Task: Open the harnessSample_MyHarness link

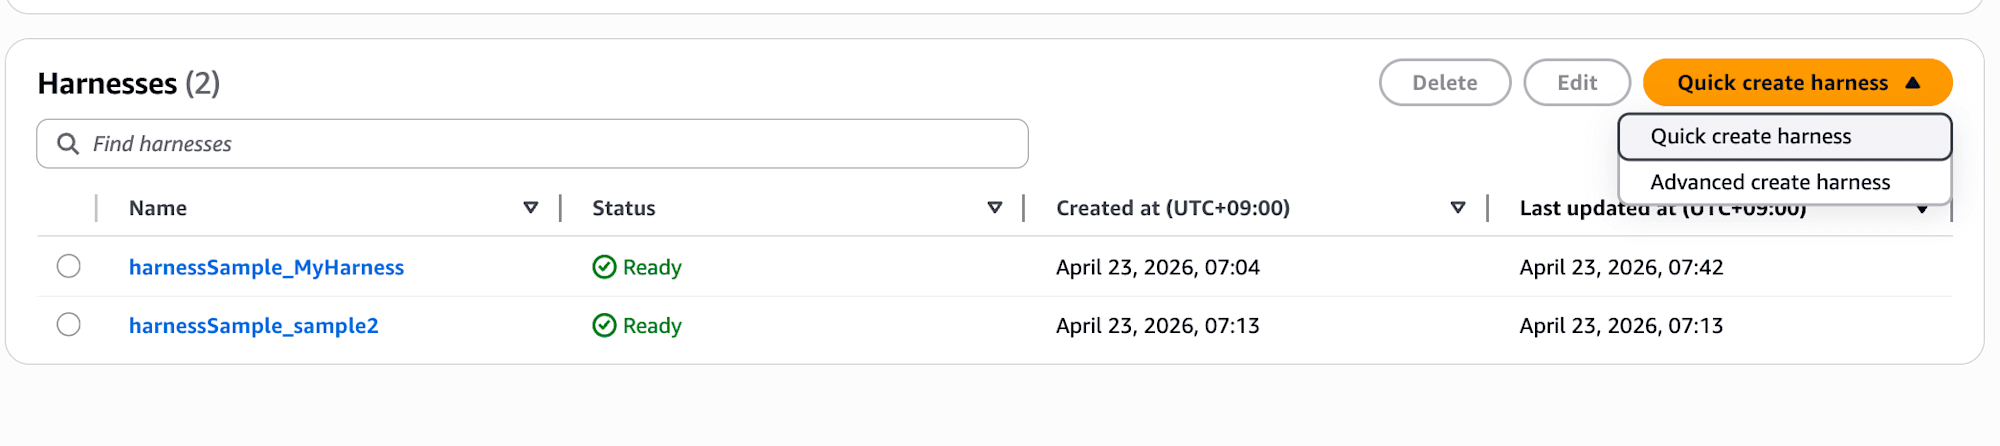Action: click(x=266, y=267)
